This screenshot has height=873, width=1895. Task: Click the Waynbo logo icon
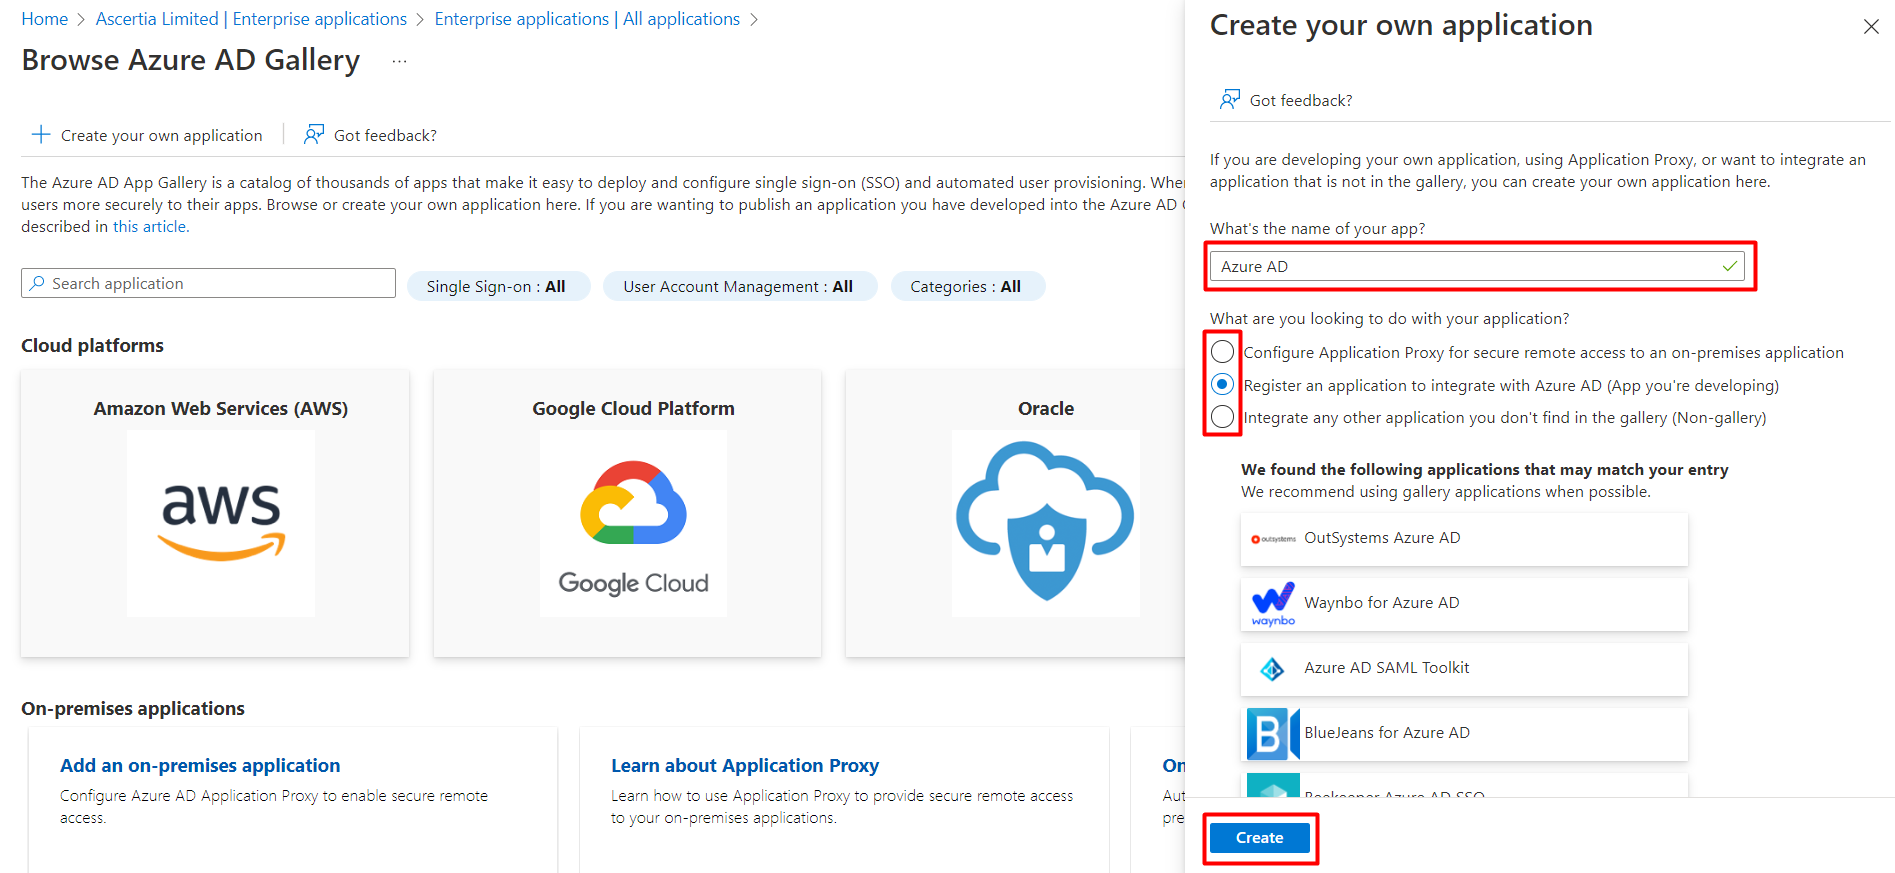pos(1273,604)
